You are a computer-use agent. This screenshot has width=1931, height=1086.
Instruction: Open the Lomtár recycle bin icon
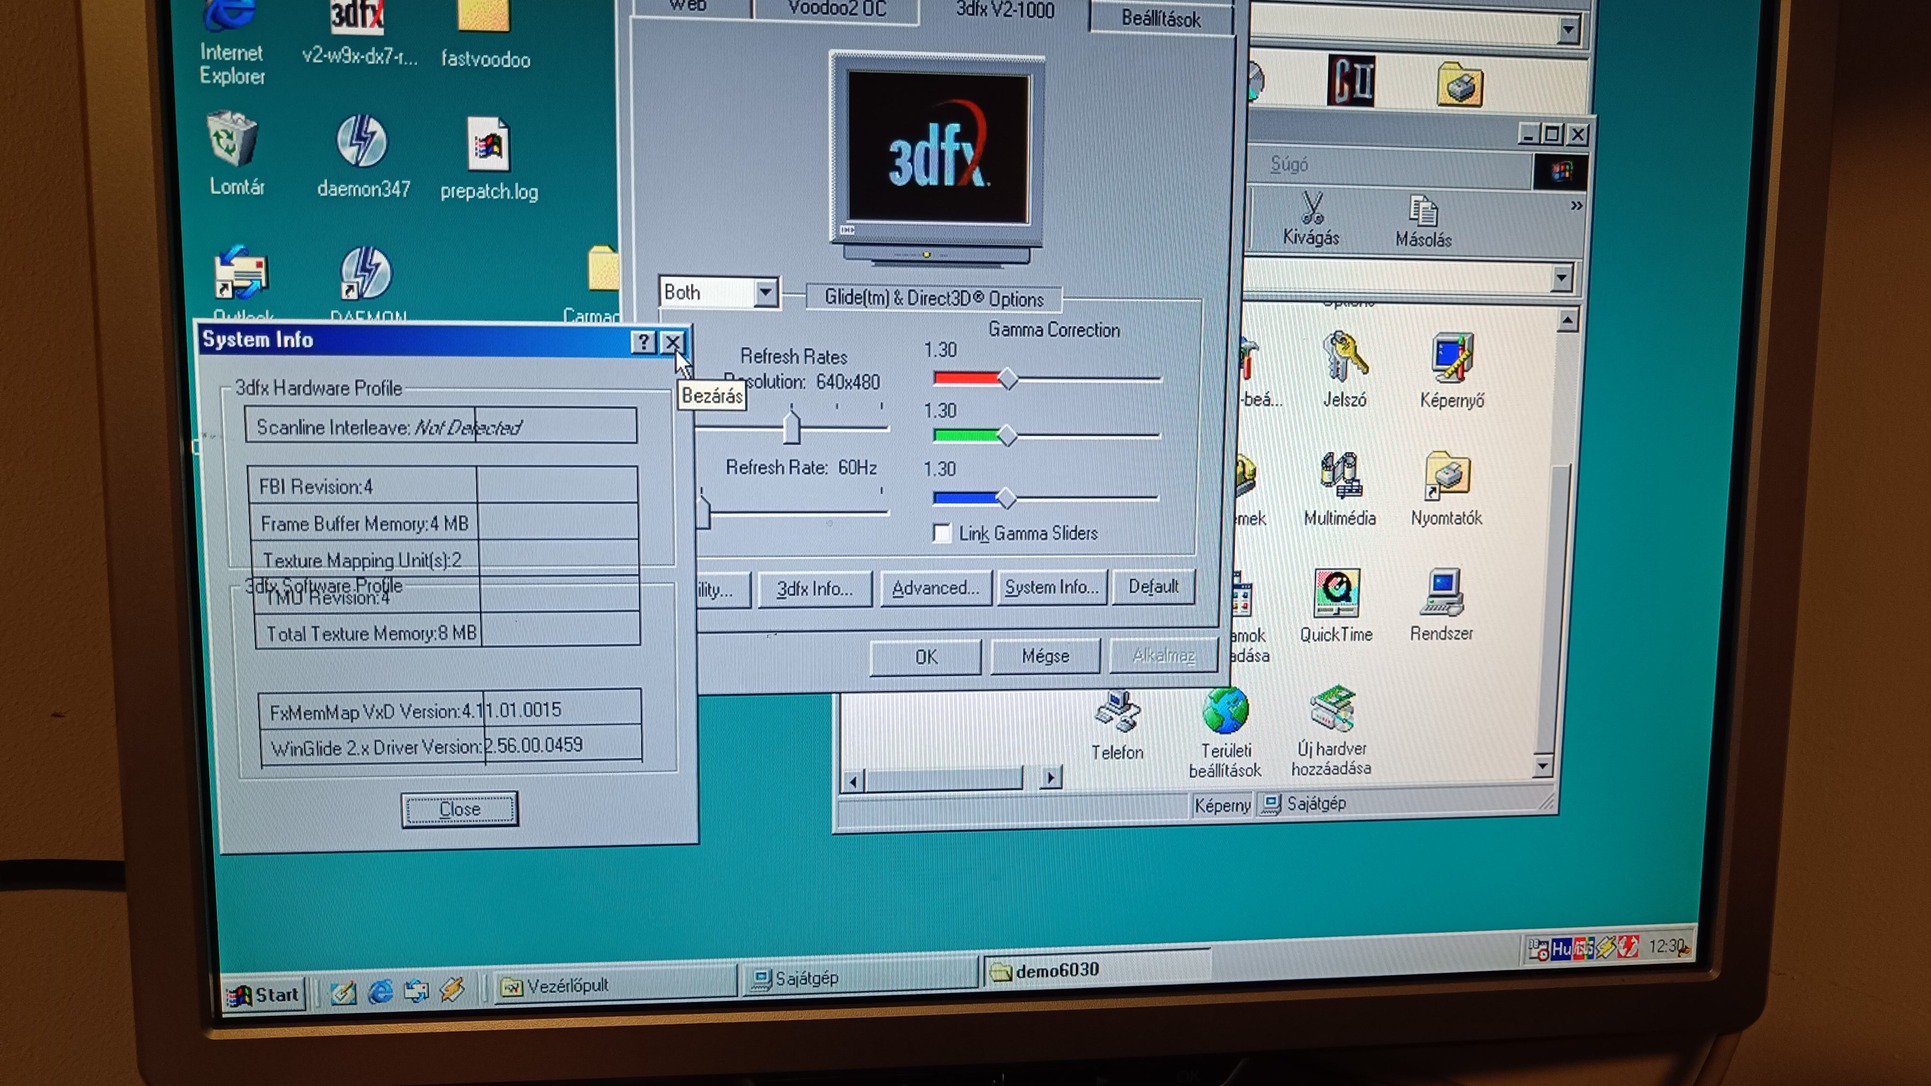pyautogui.click(x=233, y=141)
